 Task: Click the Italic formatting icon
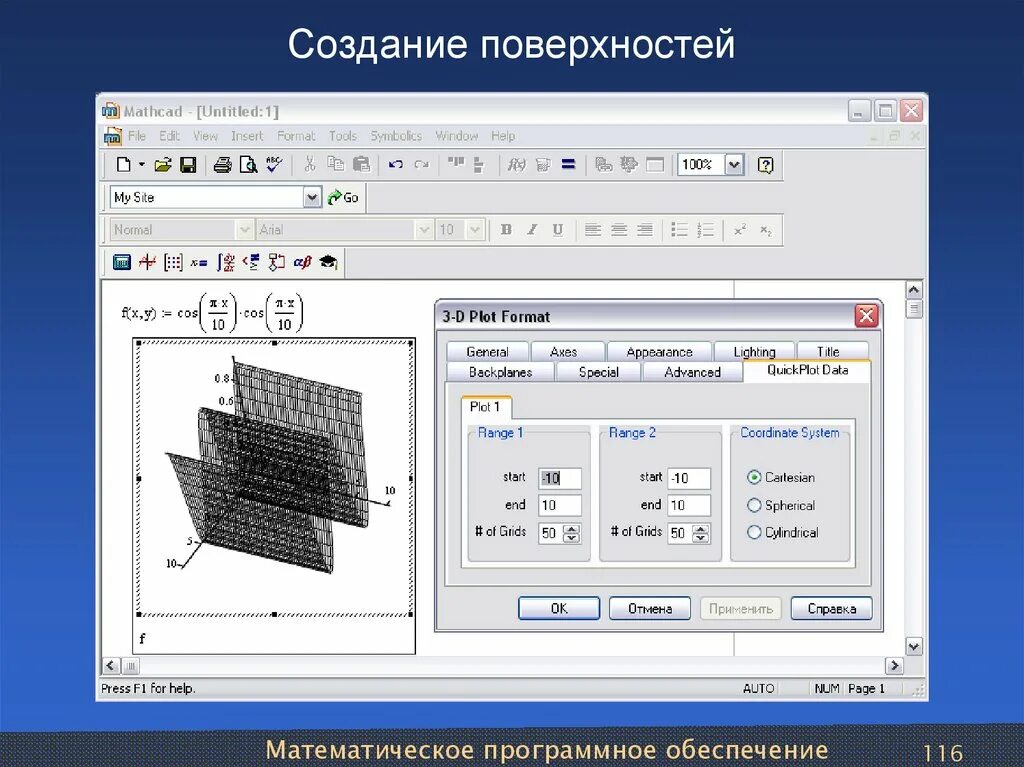[532, 230]
